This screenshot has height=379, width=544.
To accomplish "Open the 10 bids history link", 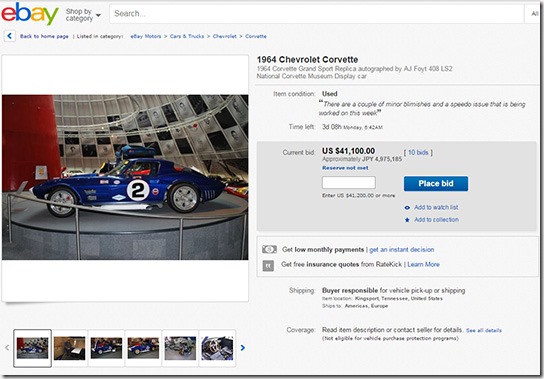I will coord(418,152).
